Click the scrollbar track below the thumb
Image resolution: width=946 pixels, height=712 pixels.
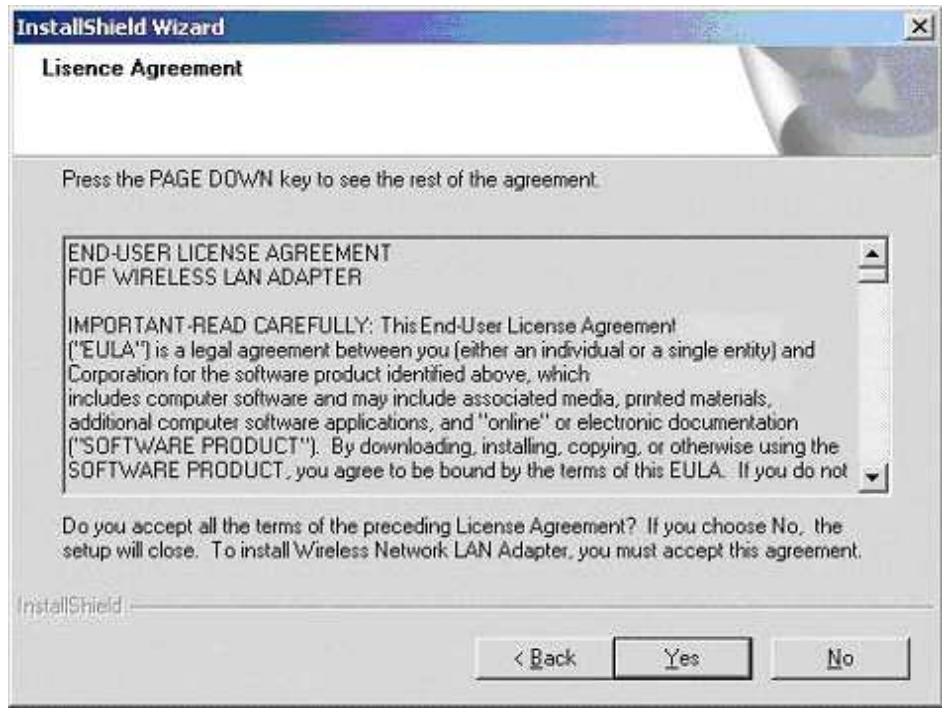[872, 373]
